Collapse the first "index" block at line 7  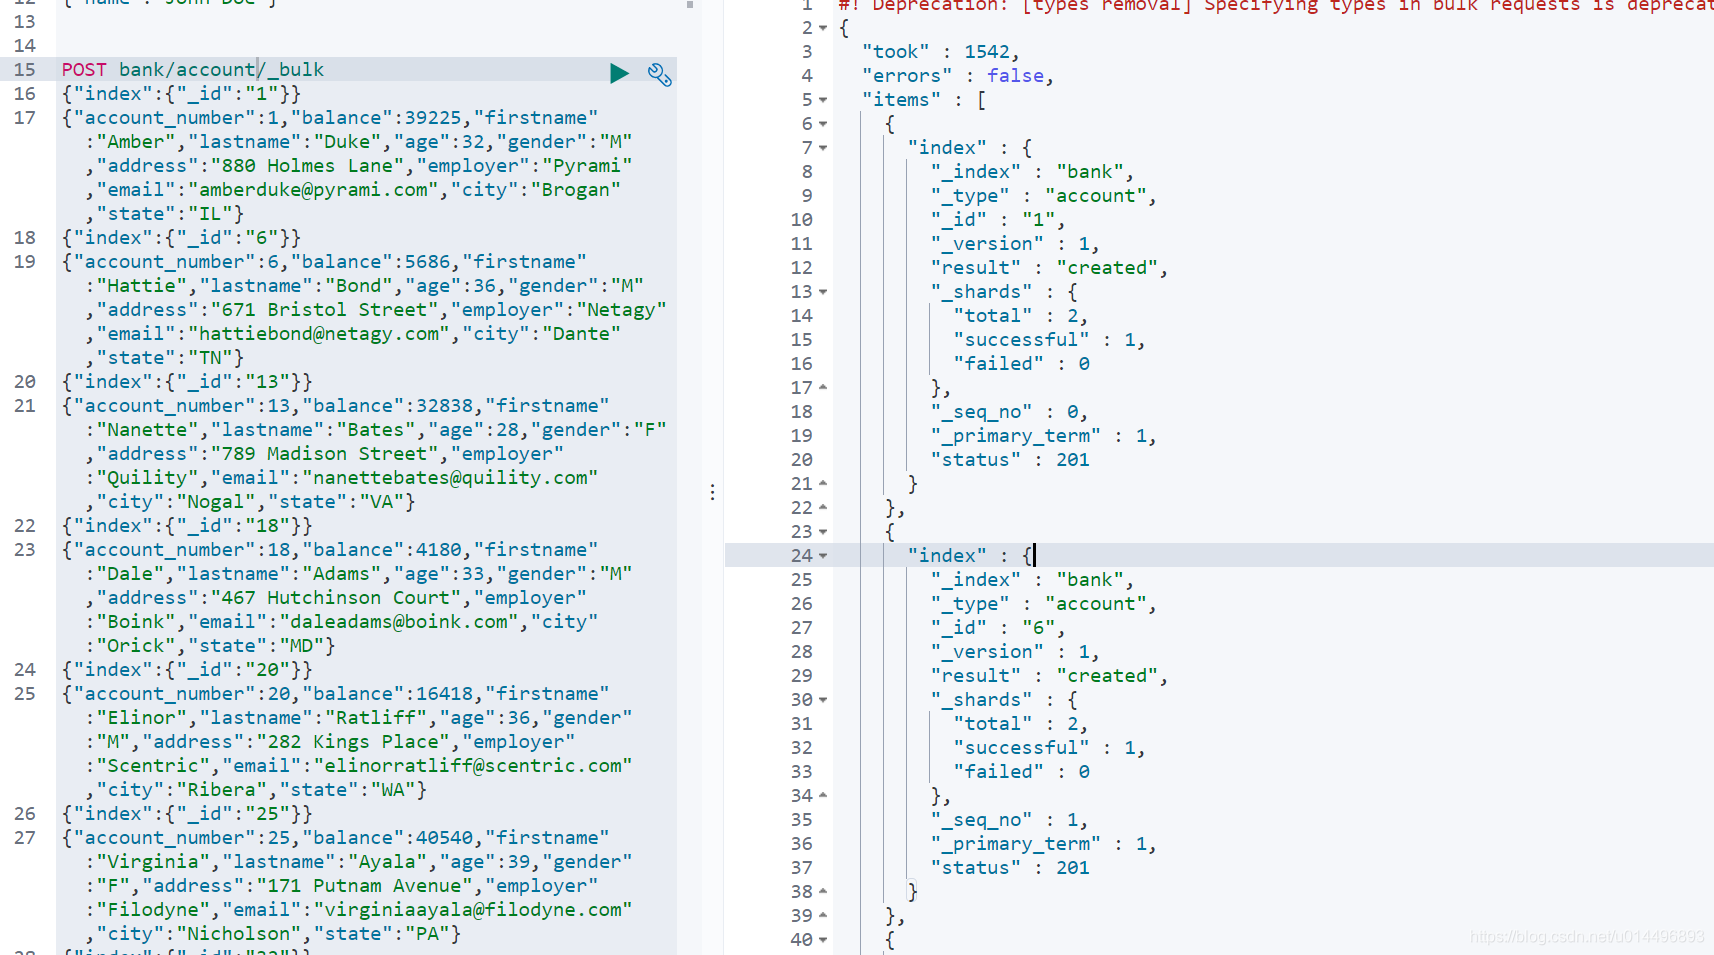click(823, 148)
